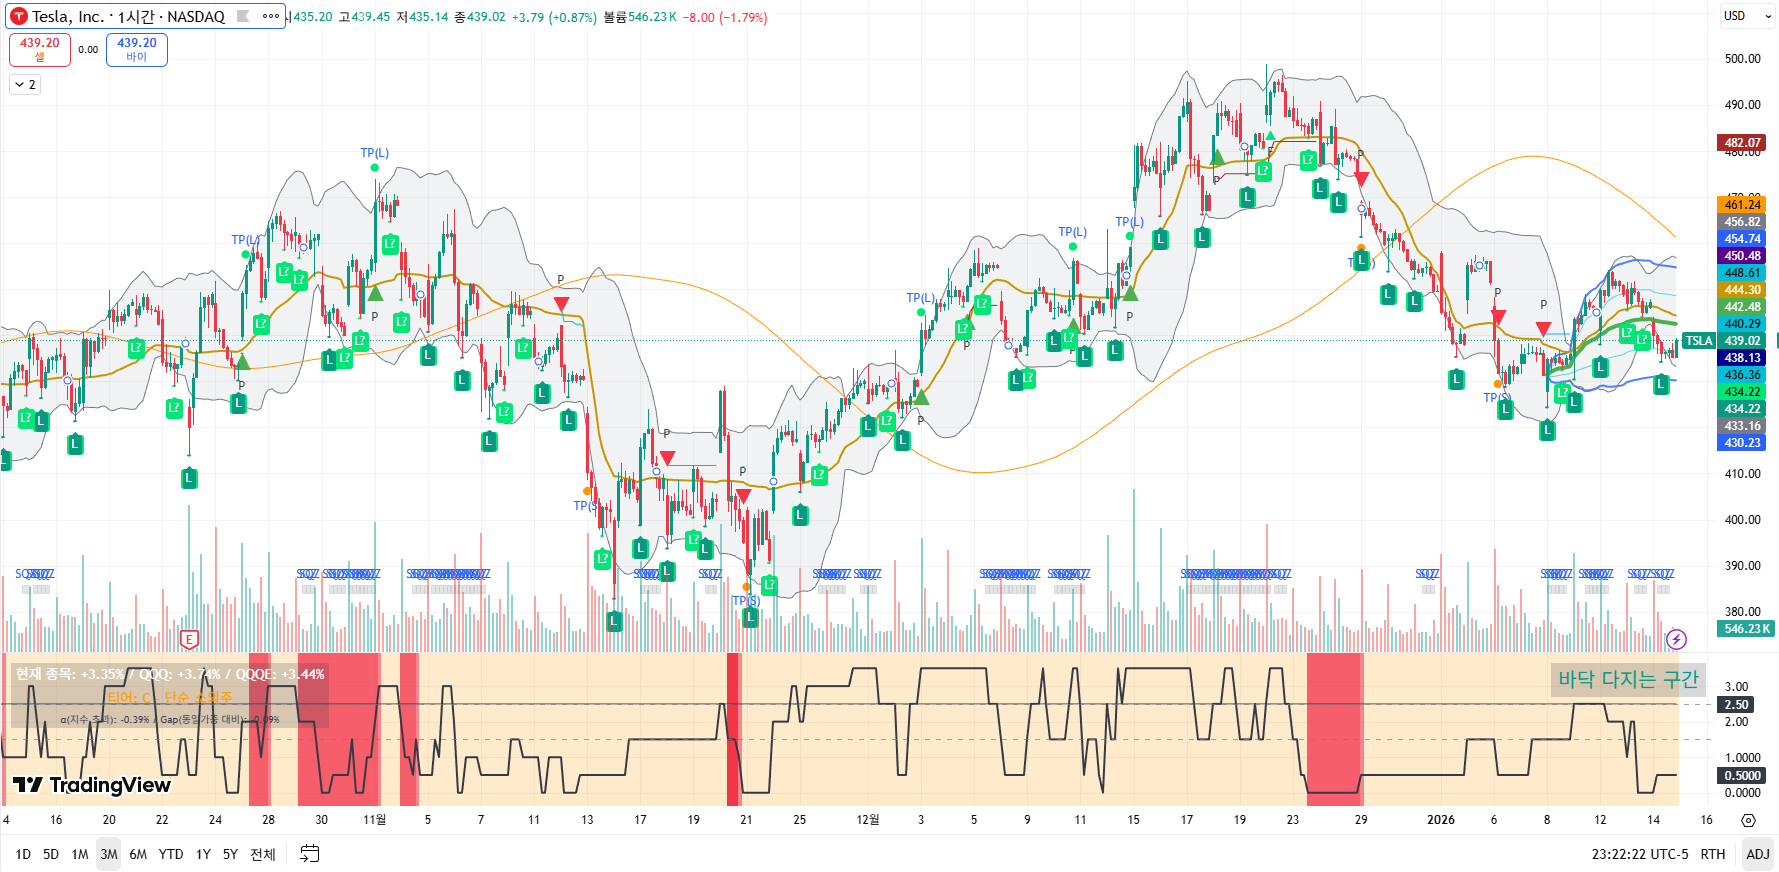The height and width of the screenshot is (872, 1779).
Task: Select the 3M time range
Action: [109, 854]
